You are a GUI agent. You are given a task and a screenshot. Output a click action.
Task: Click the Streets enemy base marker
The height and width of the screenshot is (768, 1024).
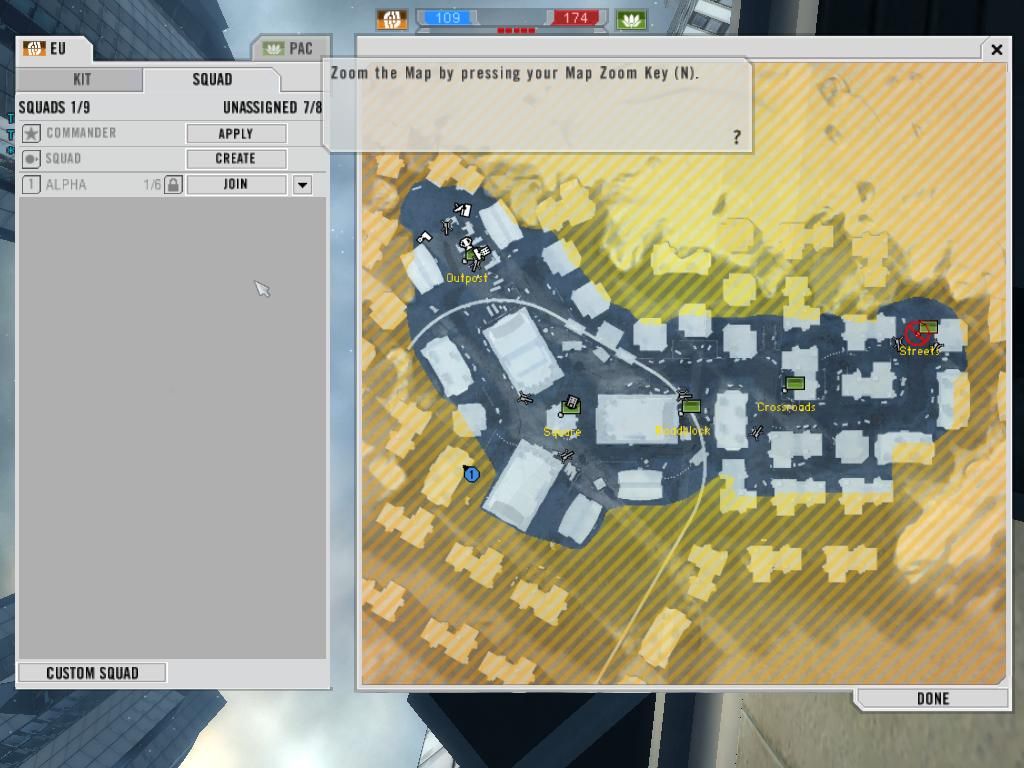[x=916, y=333]
